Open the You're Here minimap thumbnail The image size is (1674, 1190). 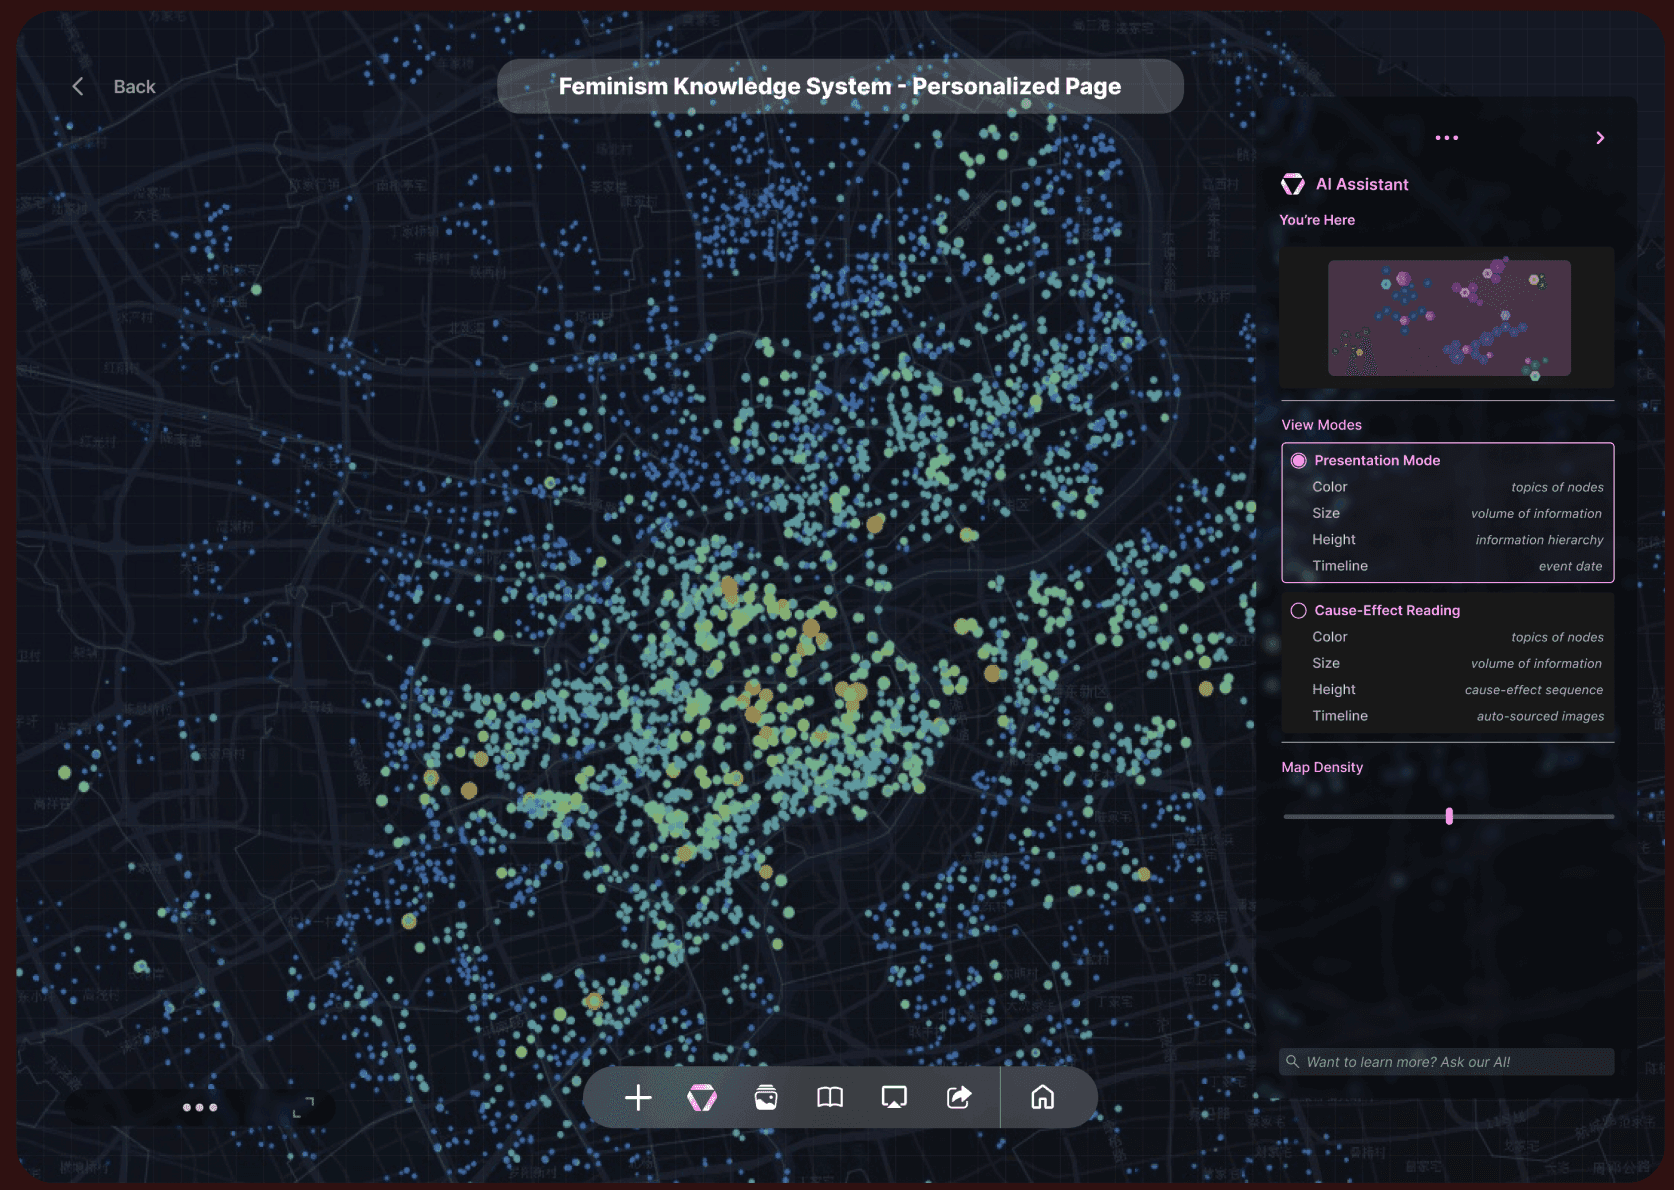1449,318
